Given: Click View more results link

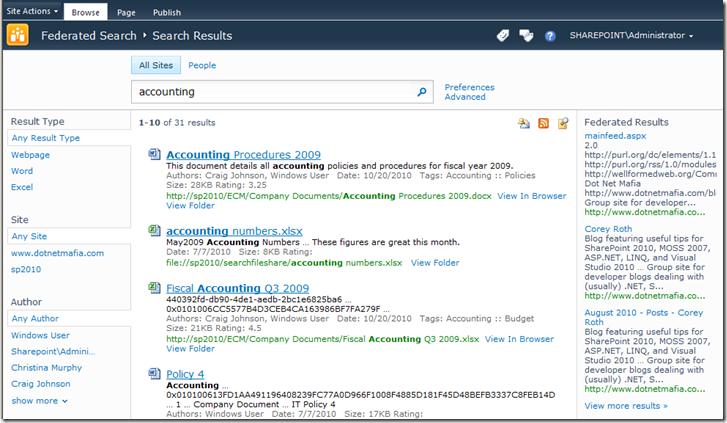Looking at the screenshot, I should click(626, 406).
